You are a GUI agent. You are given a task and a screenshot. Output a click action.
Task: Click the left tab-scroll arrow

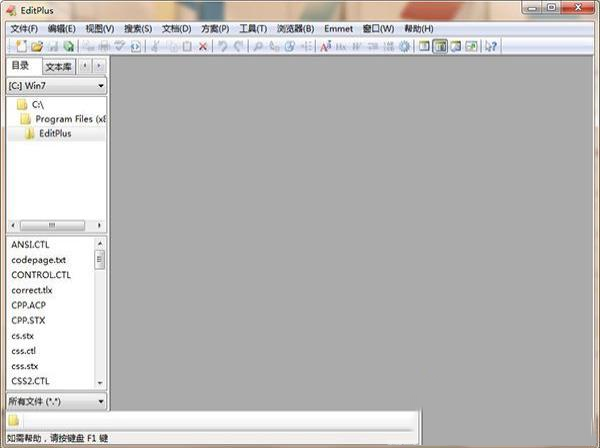click(85, 66)
